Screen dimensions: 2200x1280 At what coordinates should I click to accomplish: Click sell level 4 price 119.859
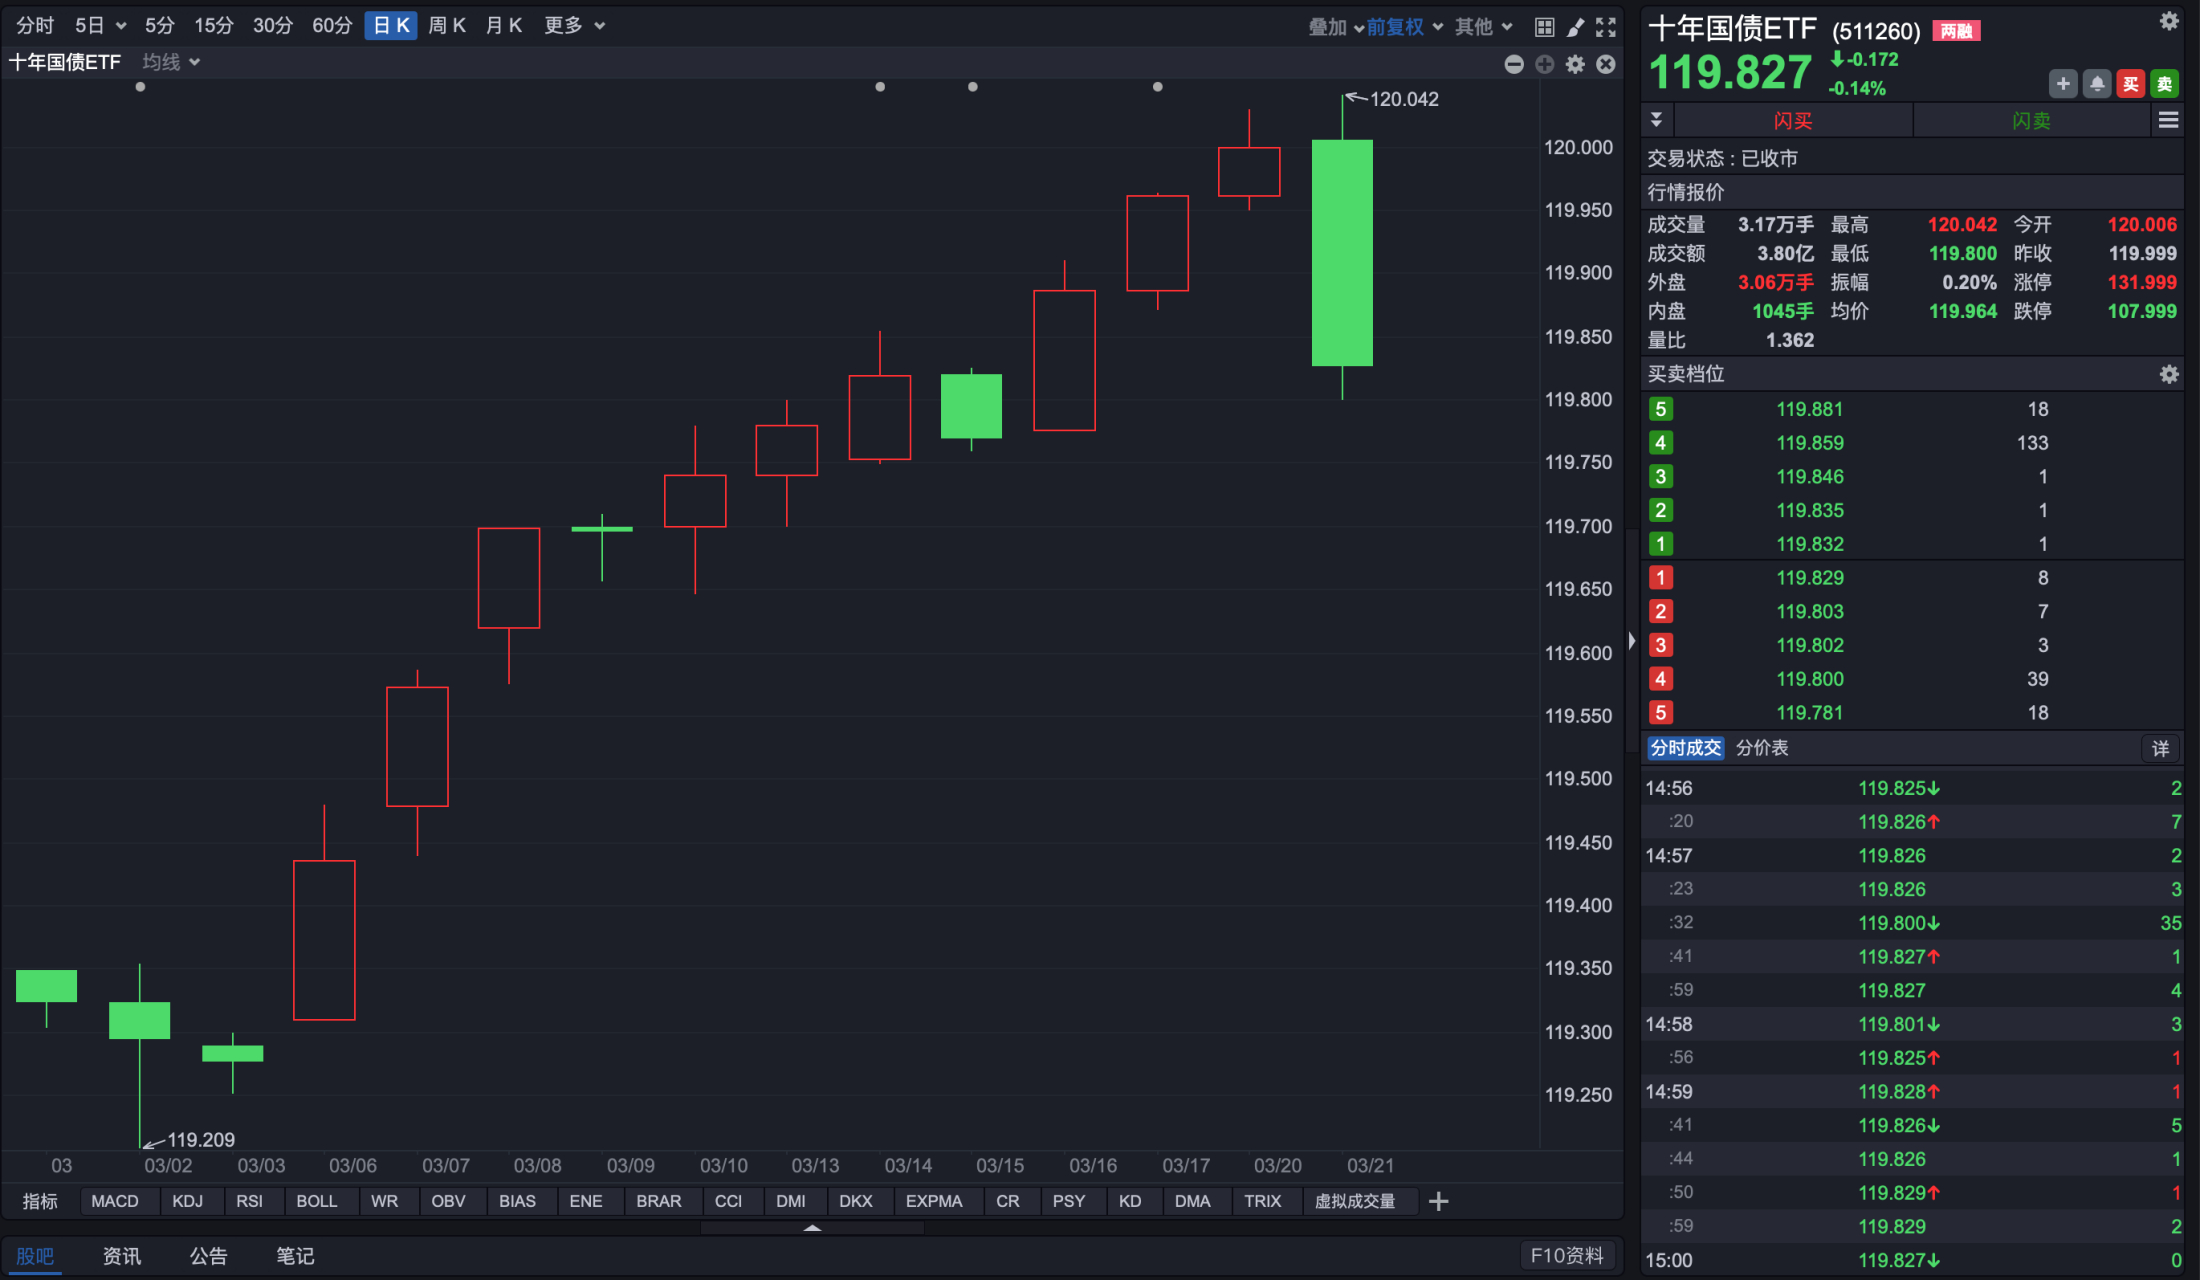point(1810,443)
